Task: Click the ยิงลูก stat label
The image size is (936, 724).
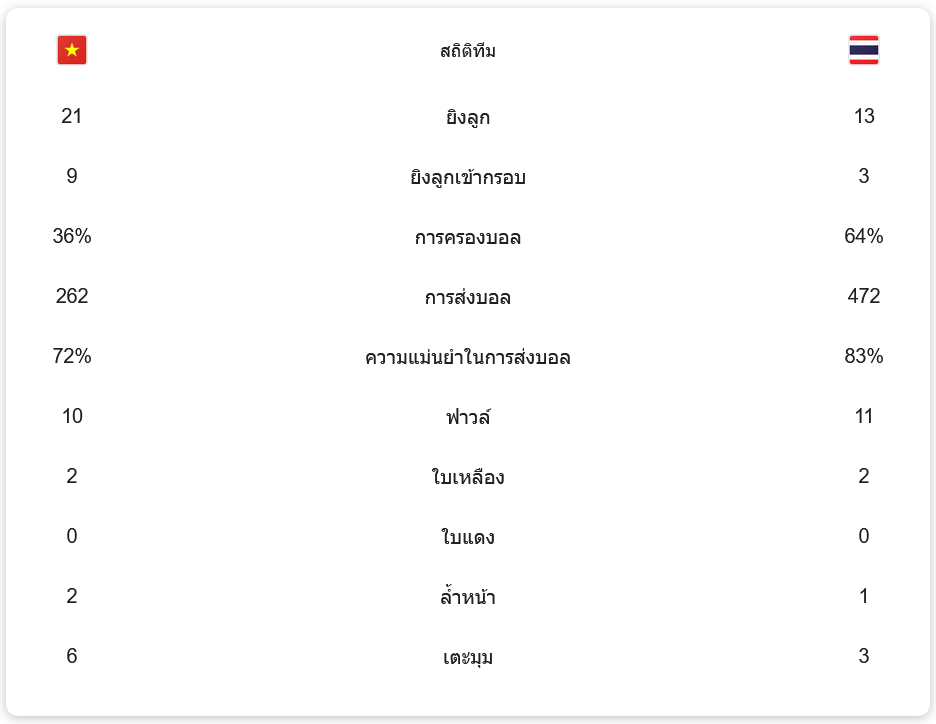Action: [468, 118]
